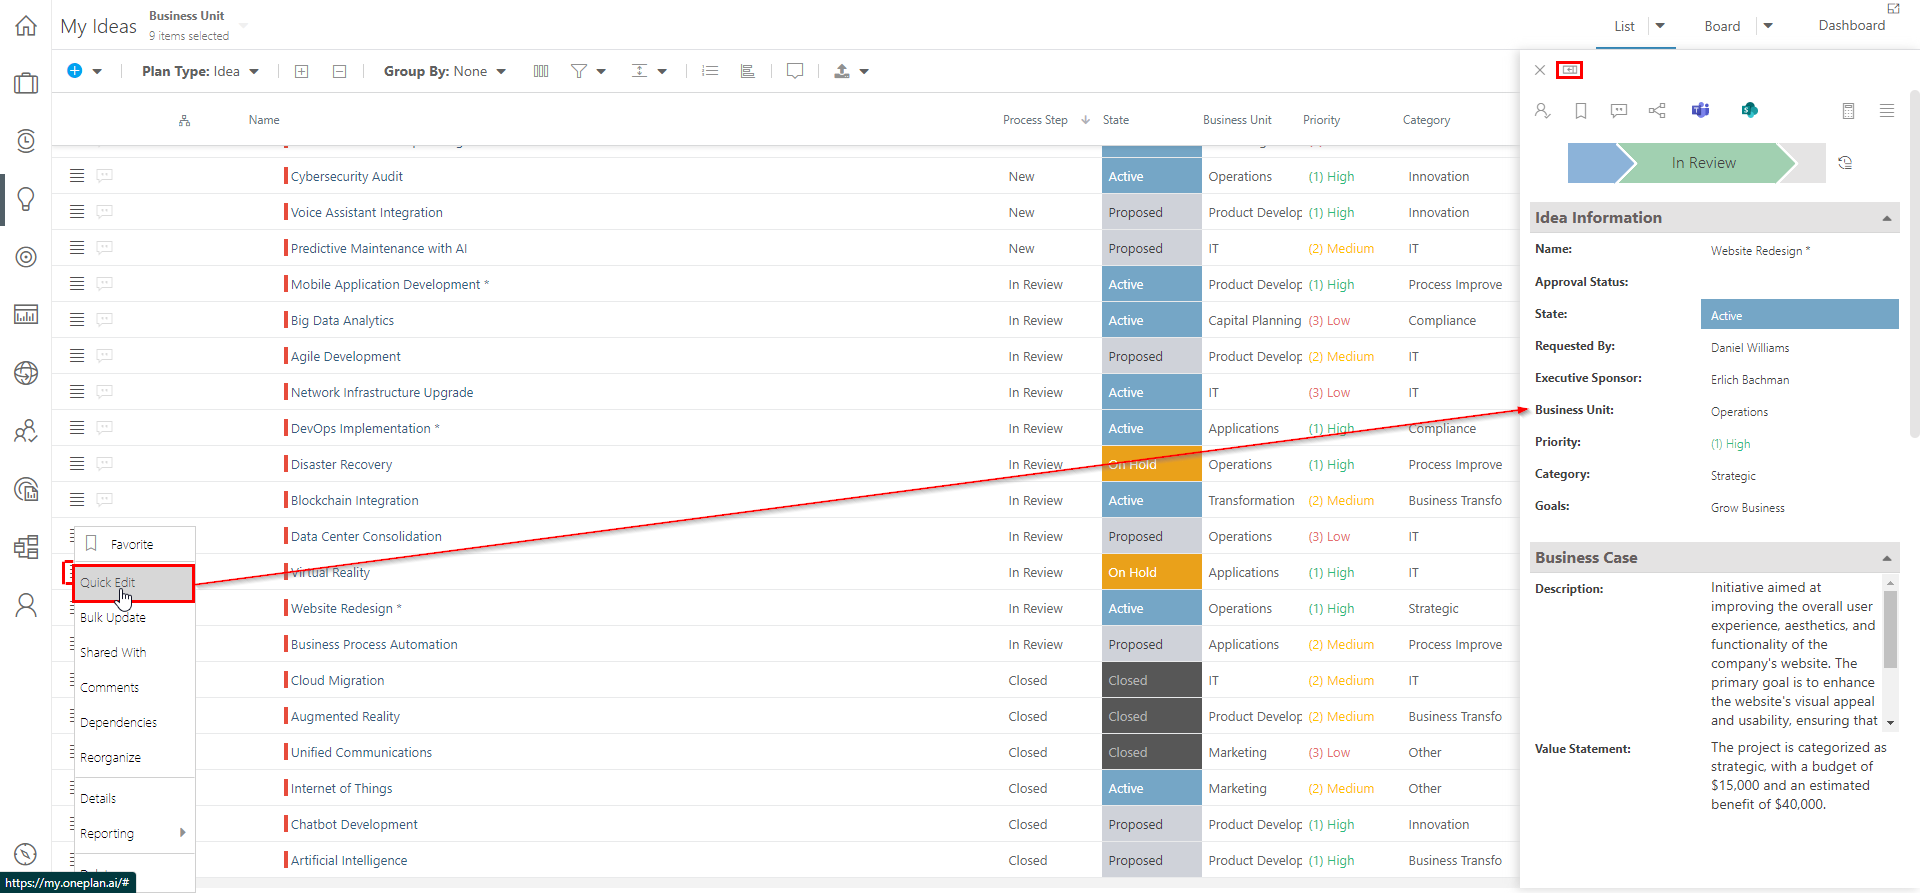
Task: Click the share icon in details panel
Action: [x=1657, y=111]
